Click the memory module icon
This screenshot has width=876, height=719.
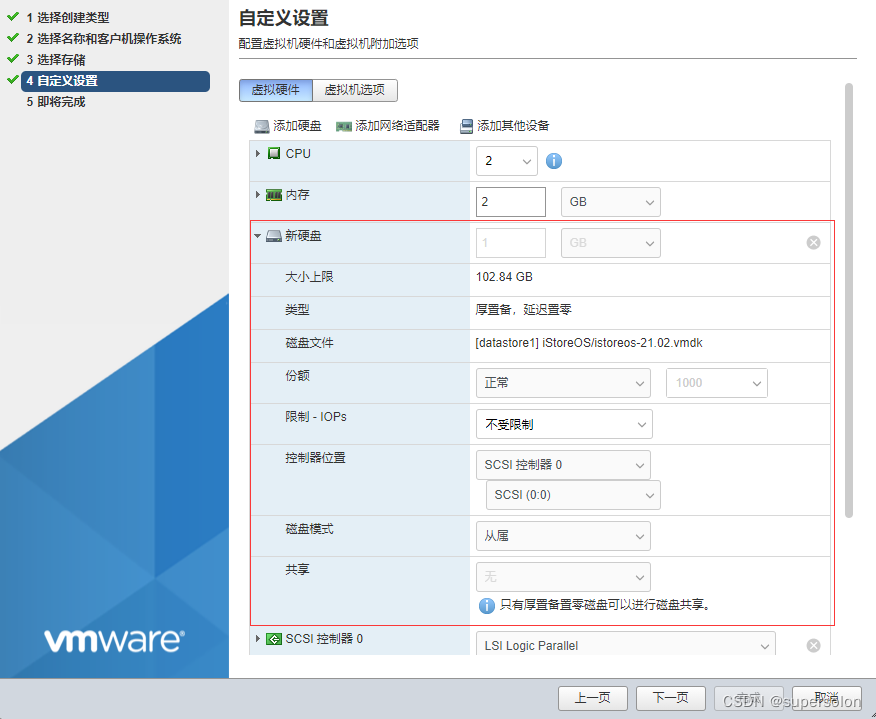click(274, 195)
